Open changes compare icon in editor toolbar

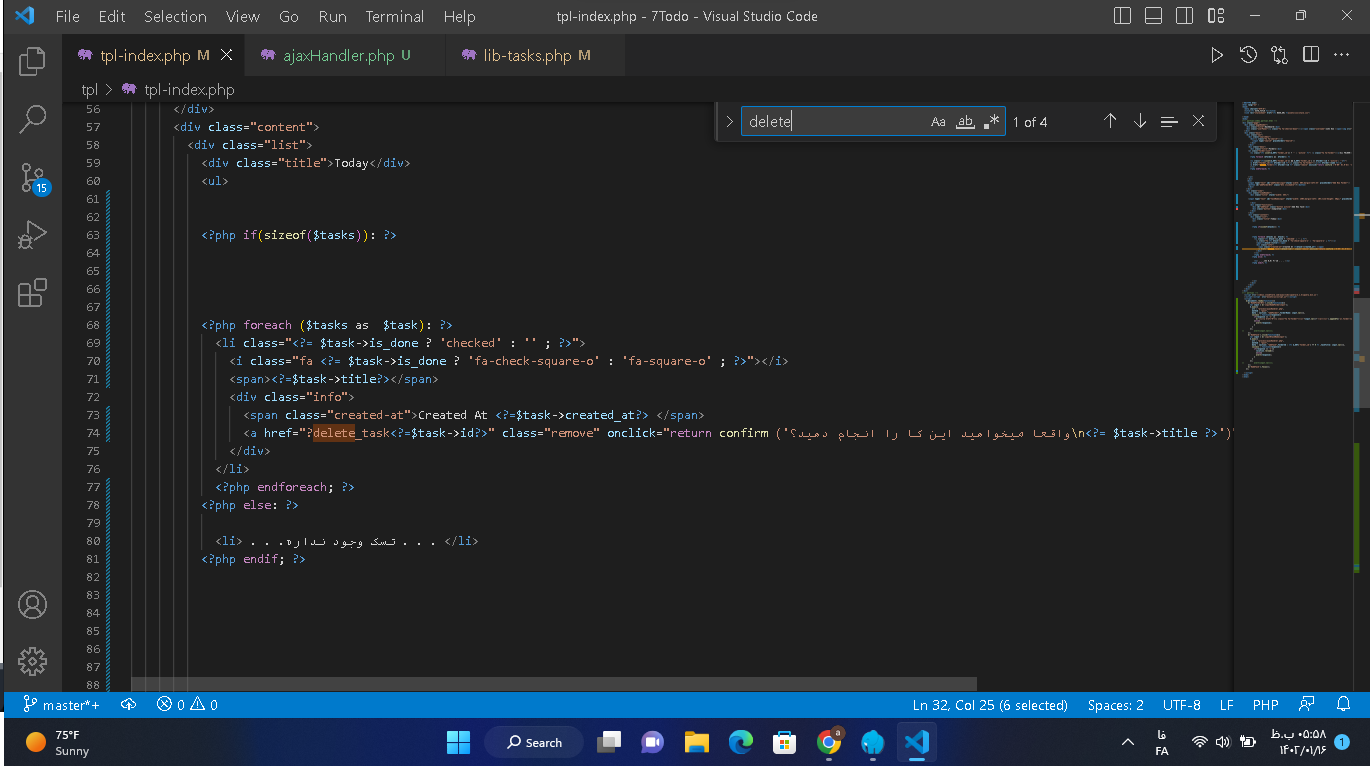coord(1279,55)
